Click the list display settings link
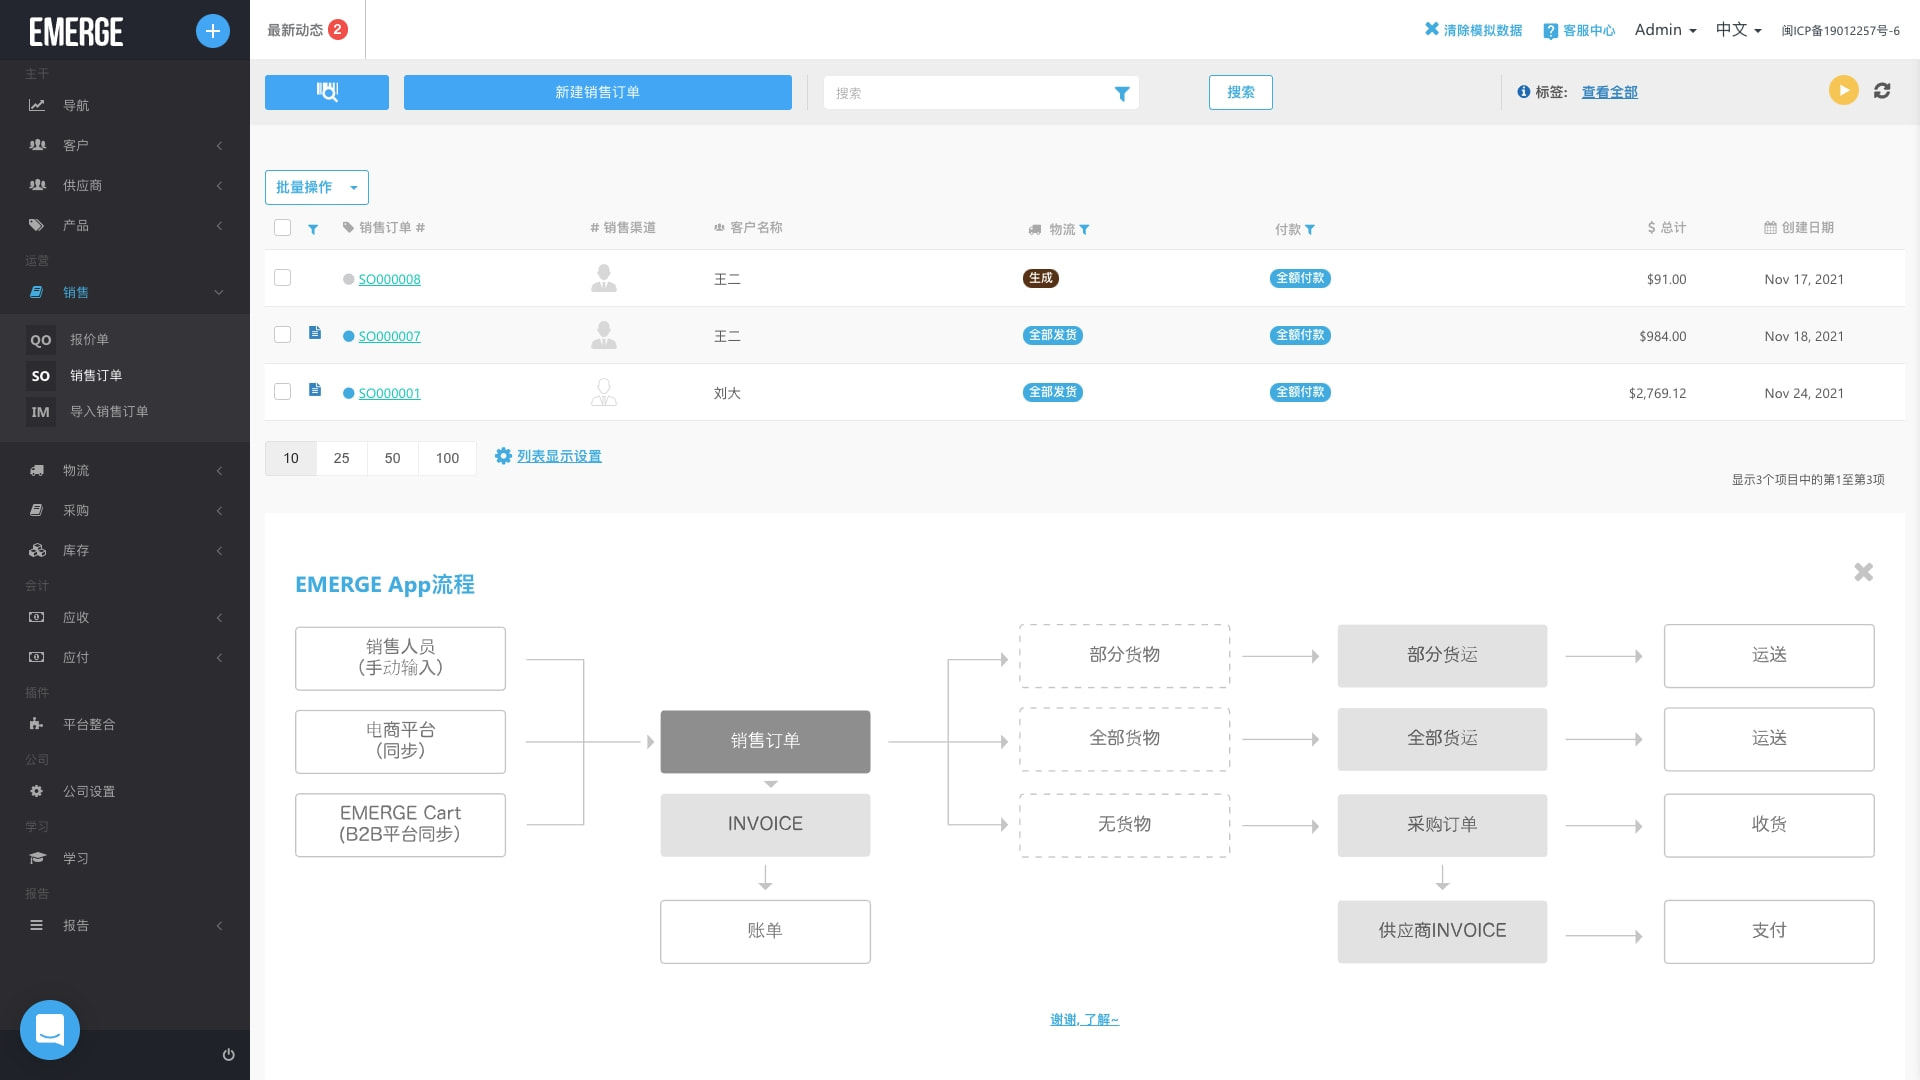Screen dimensions: 1920x1080 pyautogui.click(x=559, y=456)
